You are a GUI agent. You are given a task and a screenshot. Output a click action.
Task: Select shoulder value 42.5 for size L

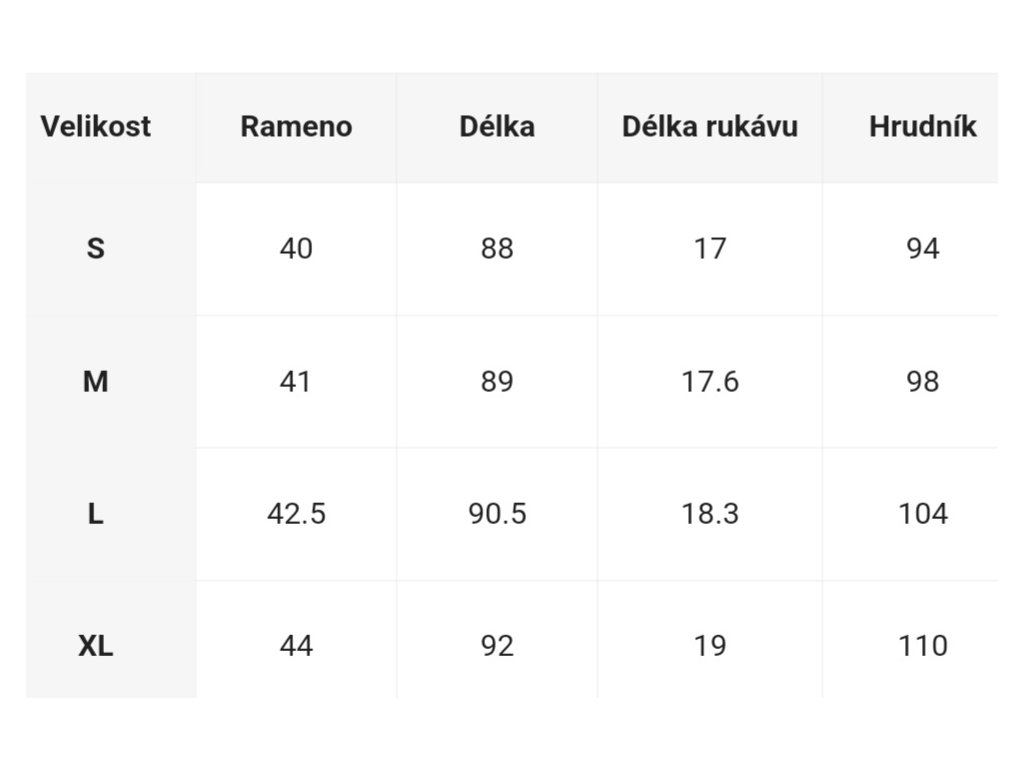(296, 514)
